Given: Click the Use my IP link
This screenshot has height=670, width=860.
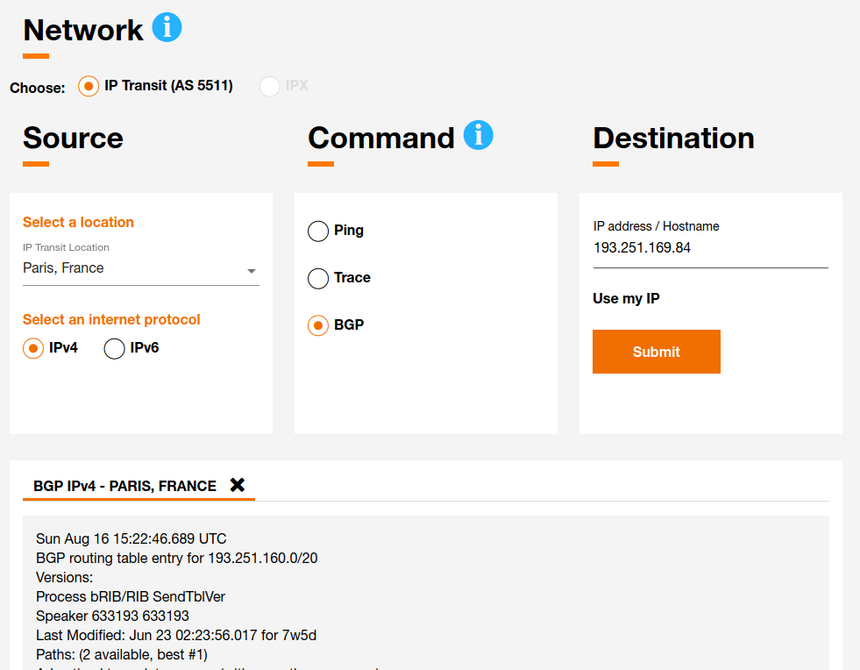Looking at the screenshot, I should pyautogui.click(x=626, y=298).
